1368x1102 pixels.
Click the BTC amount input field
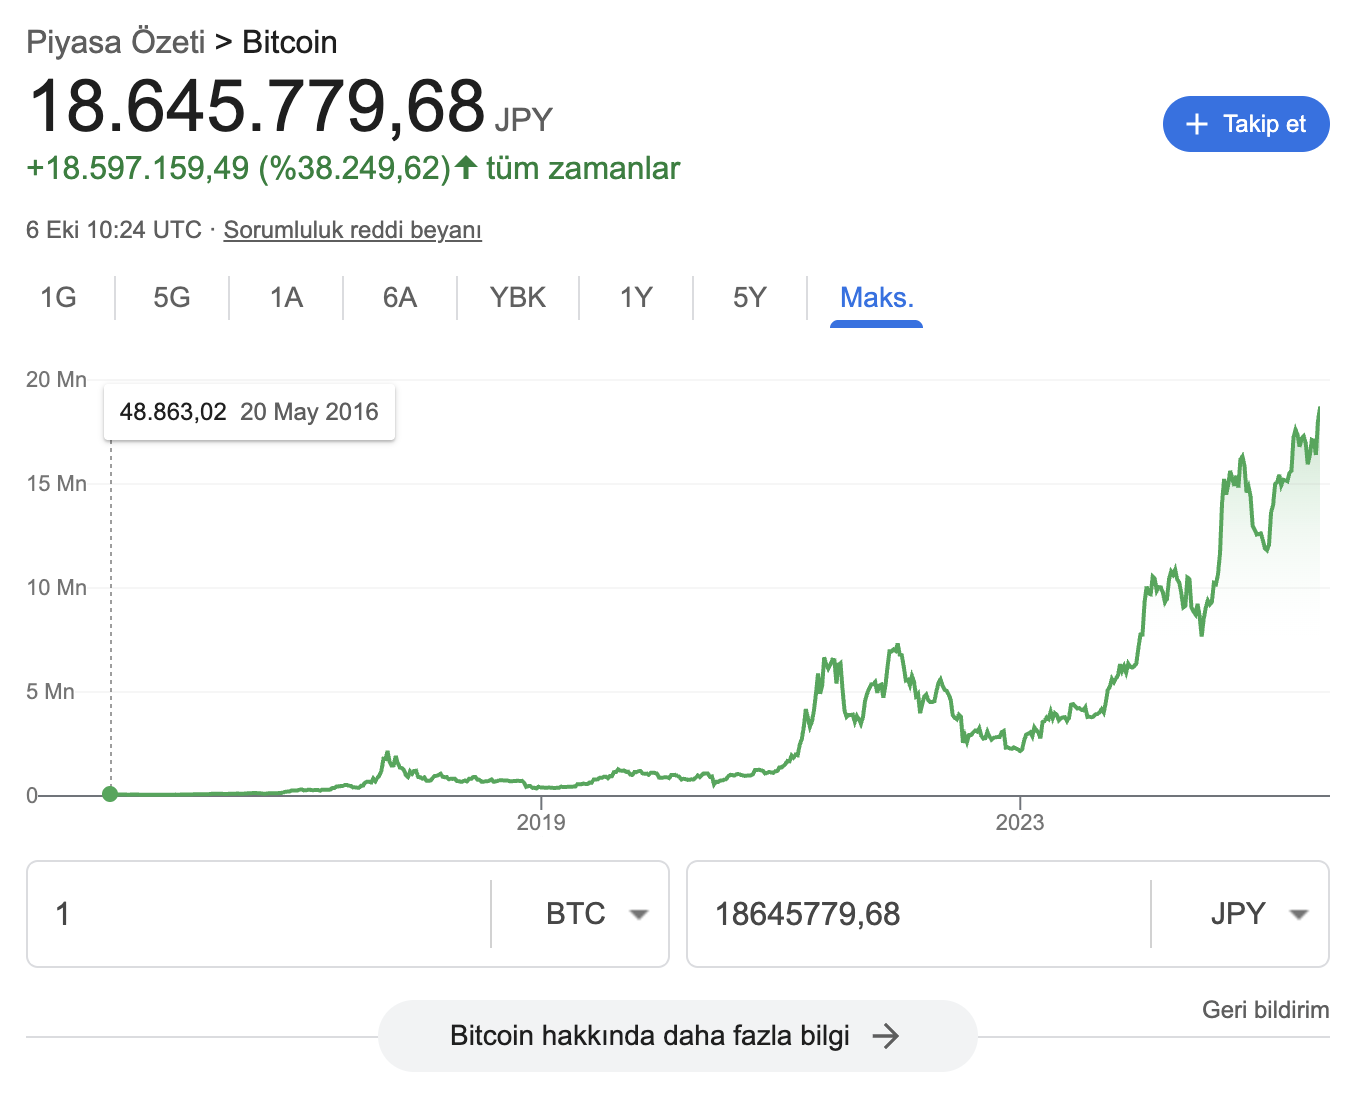pyautogui.click(x=260, y=914)
